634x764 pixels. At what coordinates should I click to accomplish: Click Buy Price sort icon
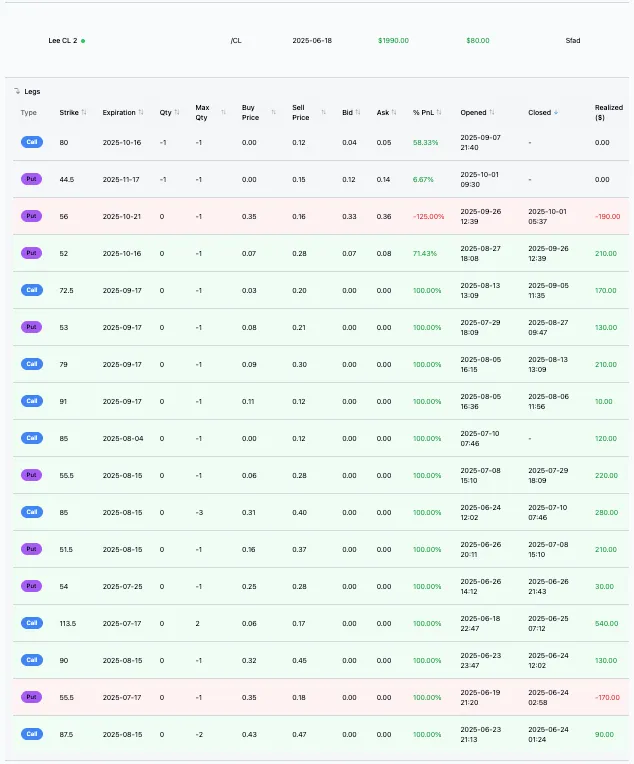(273, 113)
